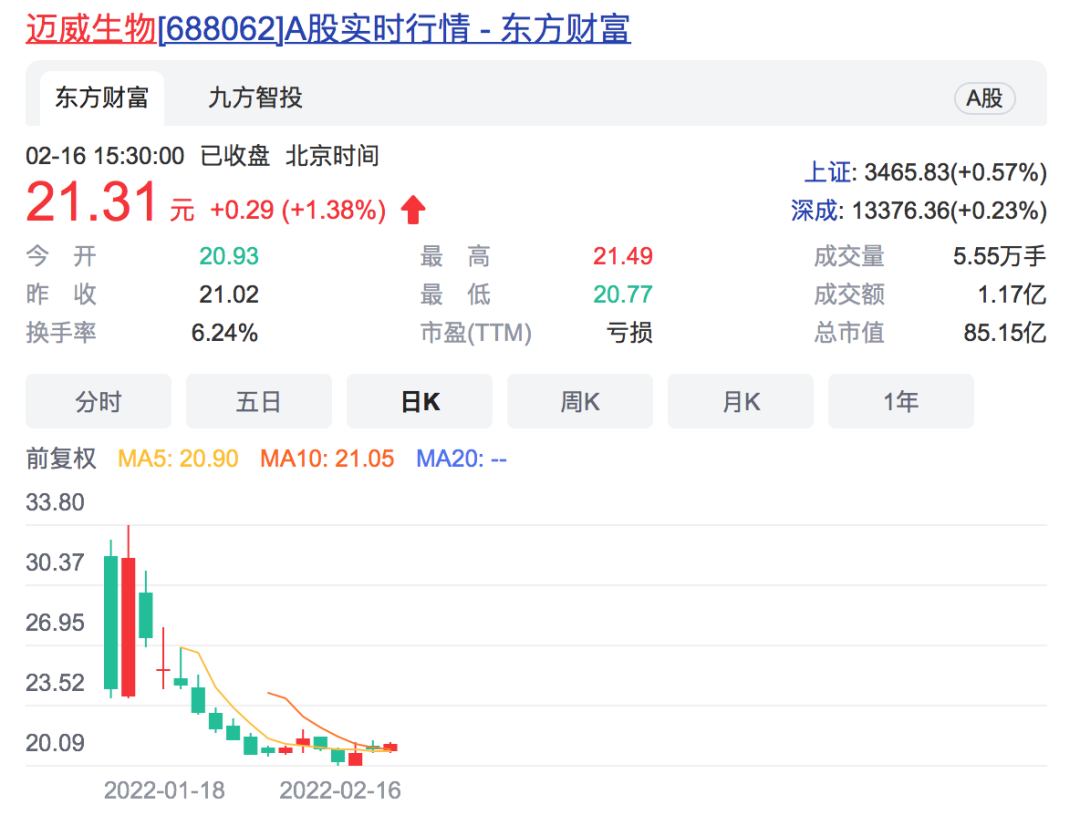Select the 日K daily candlestick tab
The width and height of the screenshot is (1080, 815).
tap(419, 402)
